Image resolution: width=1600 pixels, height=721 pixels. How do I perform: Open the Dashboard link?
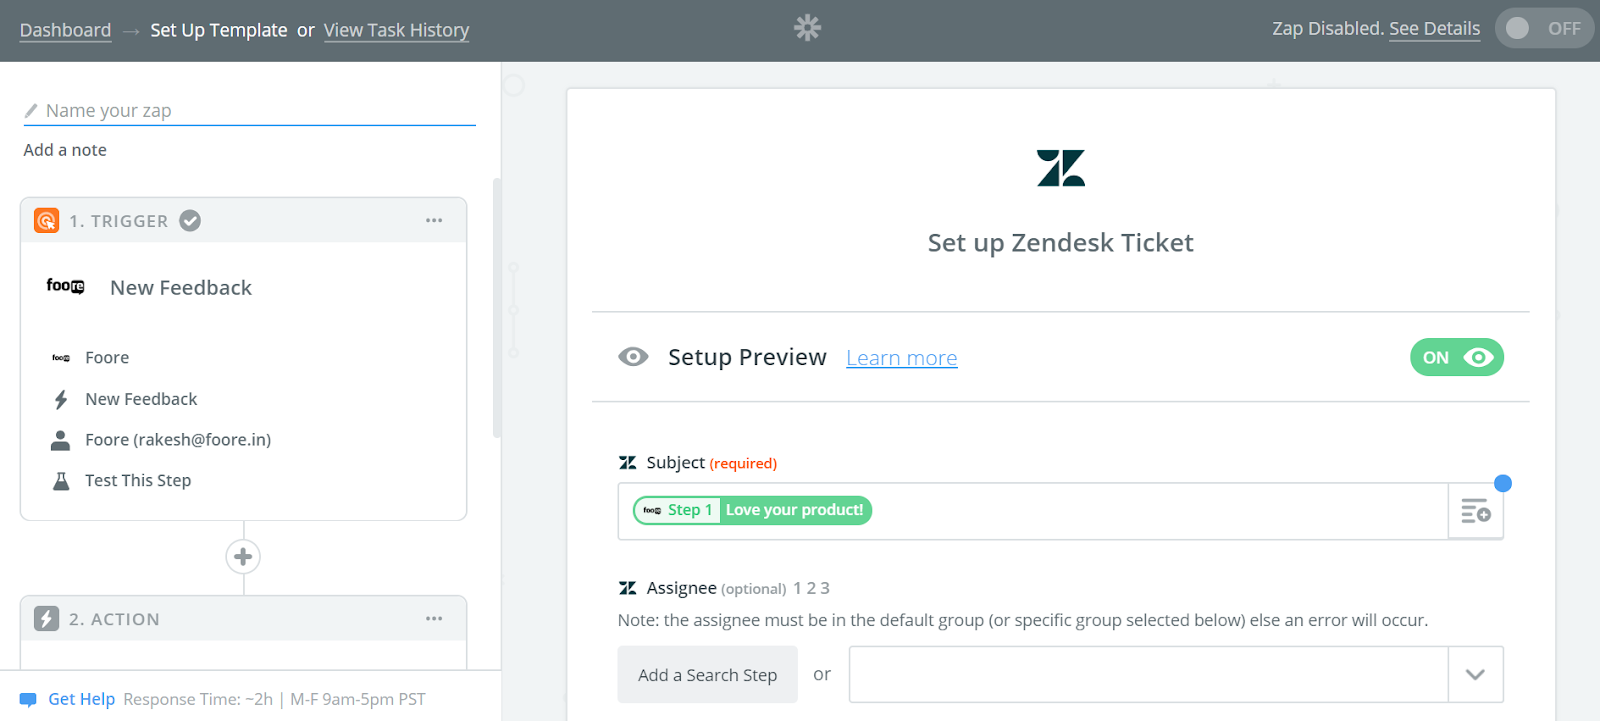click(65, 30)
